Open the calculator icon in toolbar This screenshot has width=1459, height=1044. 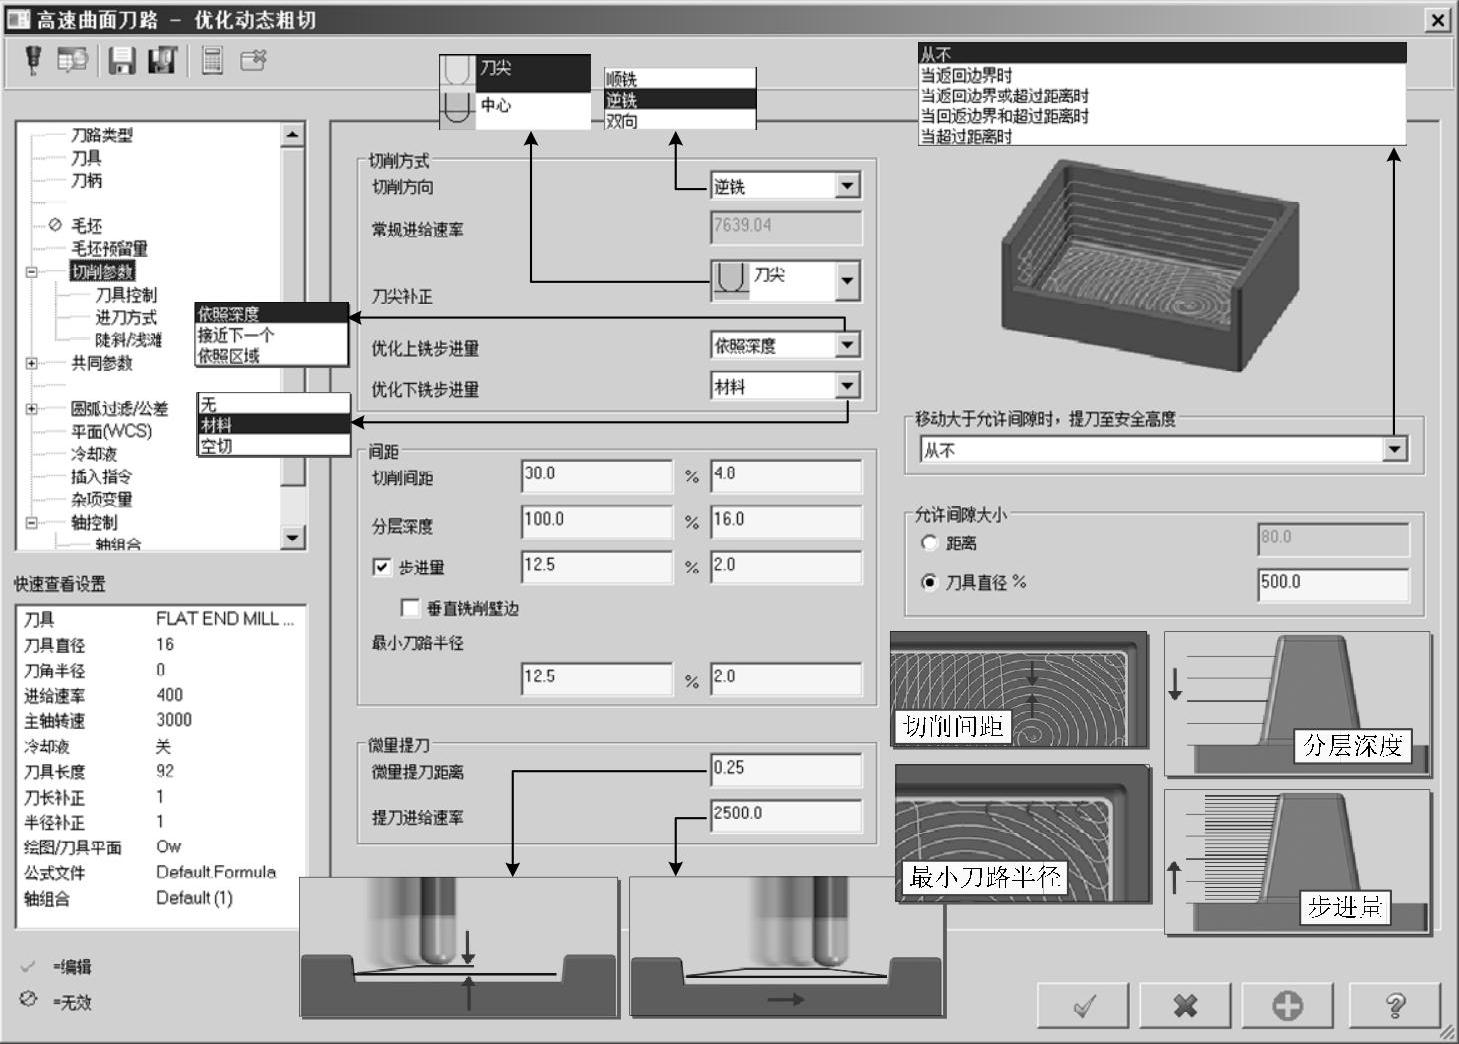(212, 61)
